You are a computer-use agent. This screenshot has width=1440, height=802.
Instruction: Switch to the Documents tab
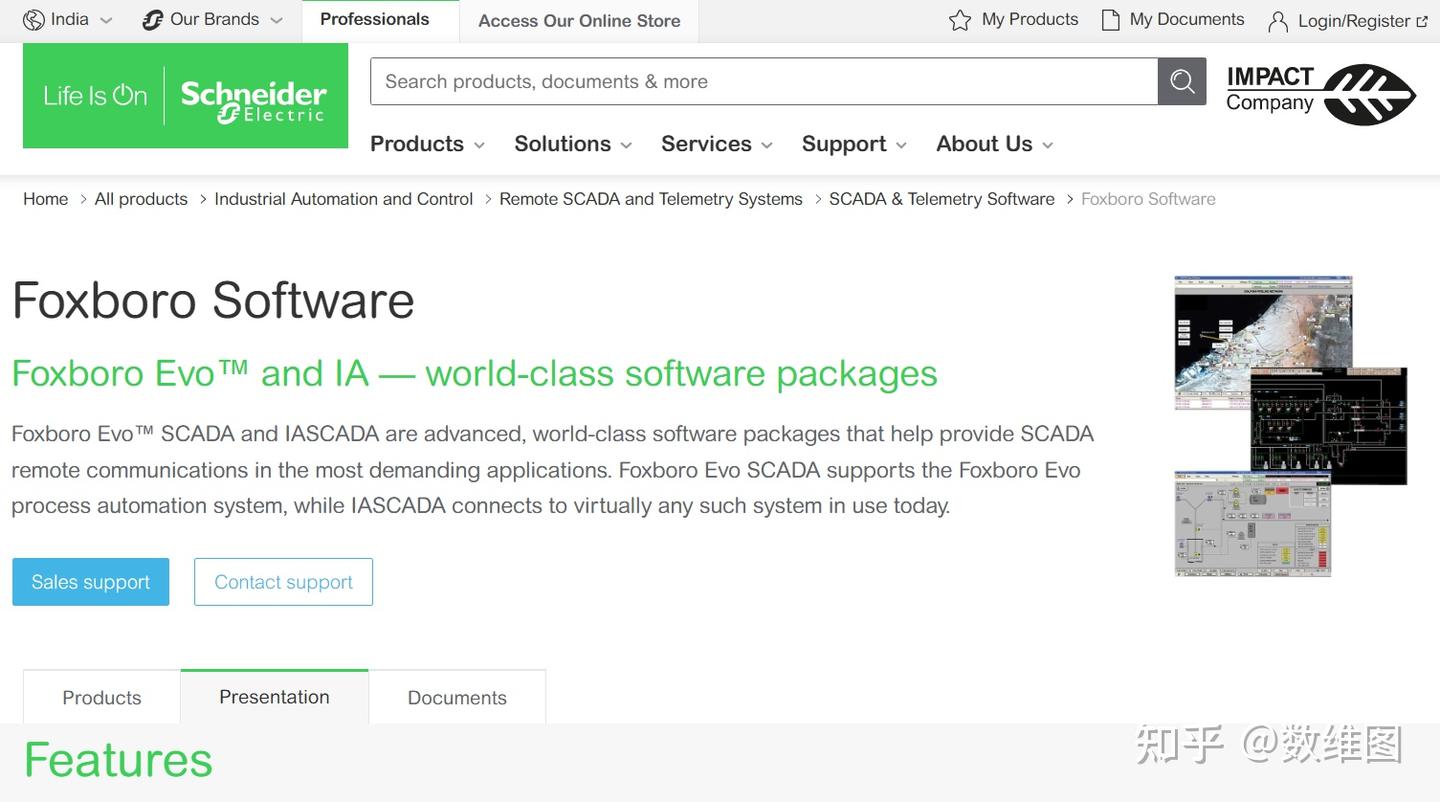click(457, 697)
